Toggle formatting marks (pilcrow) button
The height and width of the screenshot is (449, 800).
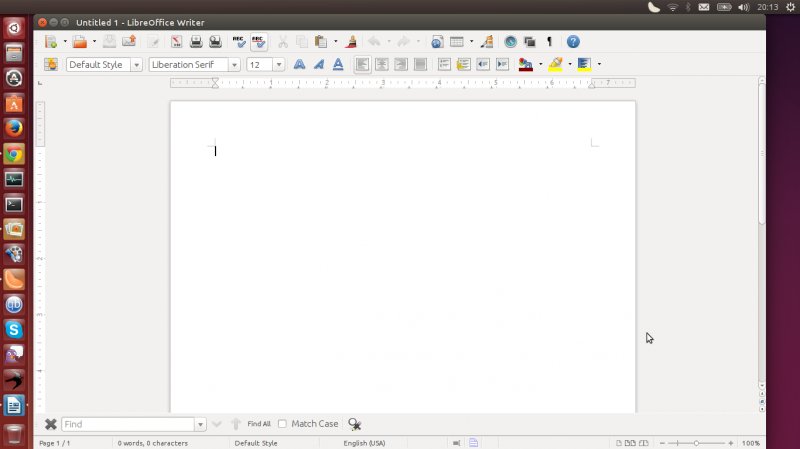(548, 42)
